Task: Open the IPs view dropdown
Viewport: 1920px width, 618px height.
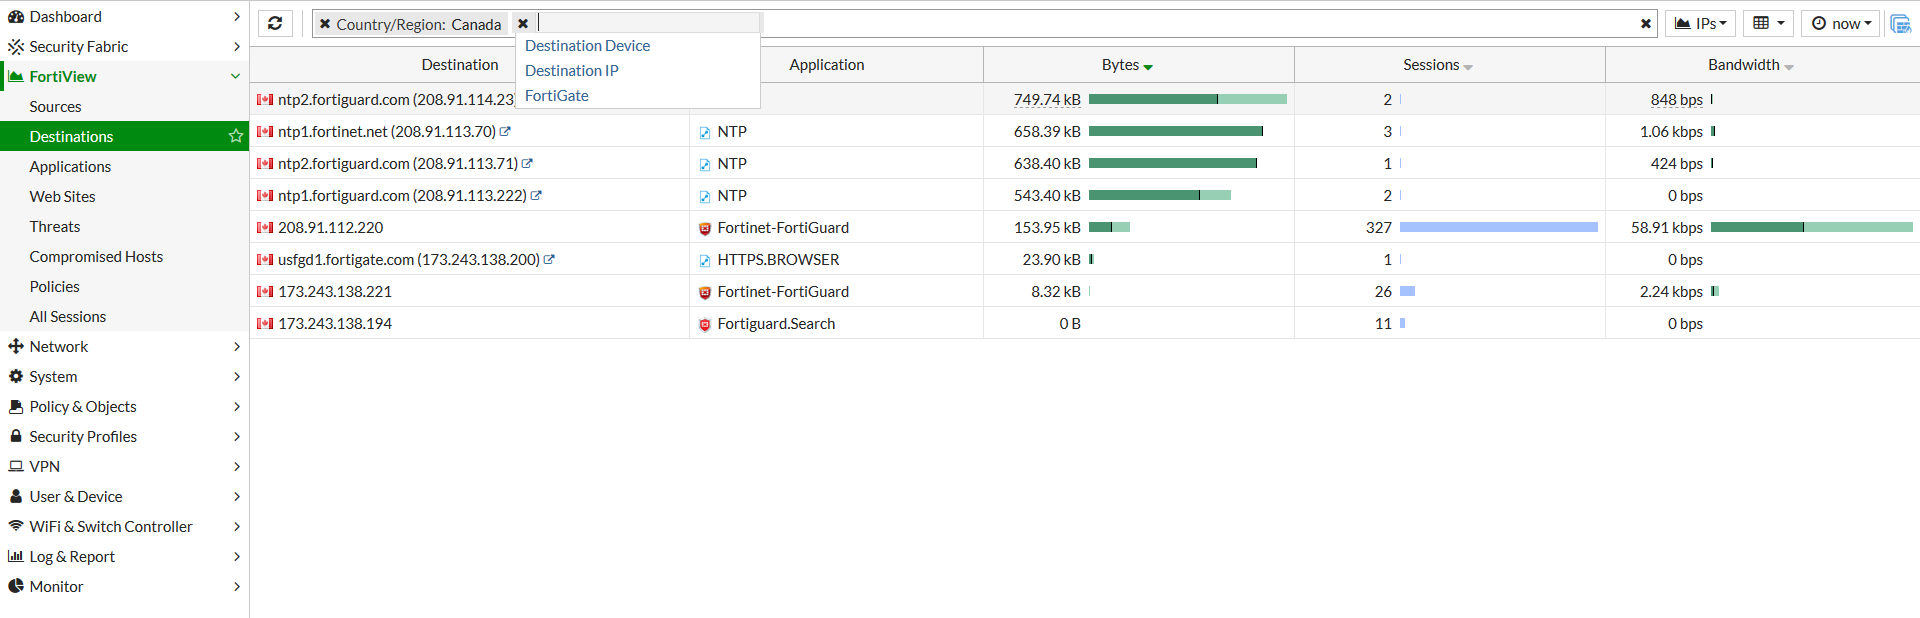Action: 1700,23
